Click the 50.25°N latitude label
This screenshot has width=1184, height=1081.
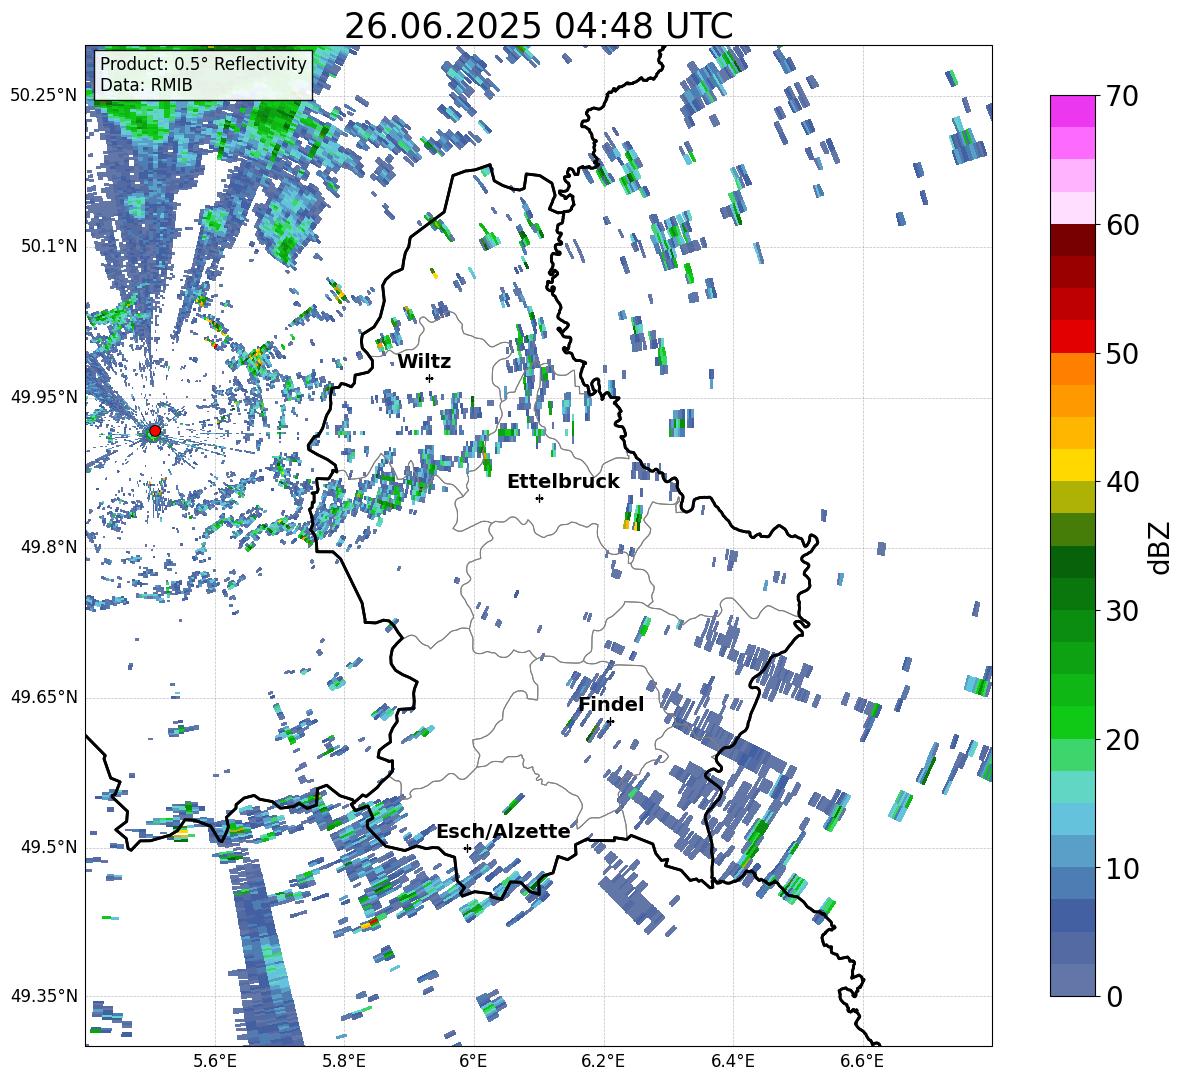coord(44,96)
